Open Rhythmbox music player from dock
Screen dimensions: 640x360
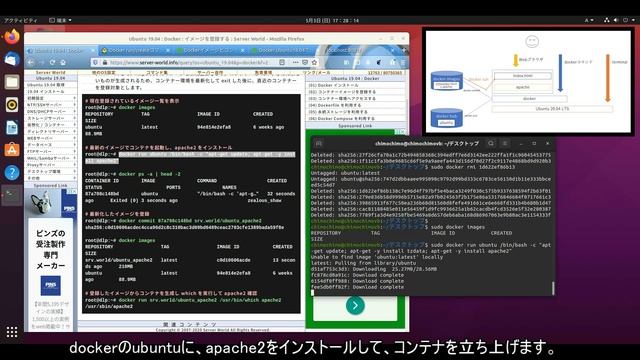click(12, 105)
